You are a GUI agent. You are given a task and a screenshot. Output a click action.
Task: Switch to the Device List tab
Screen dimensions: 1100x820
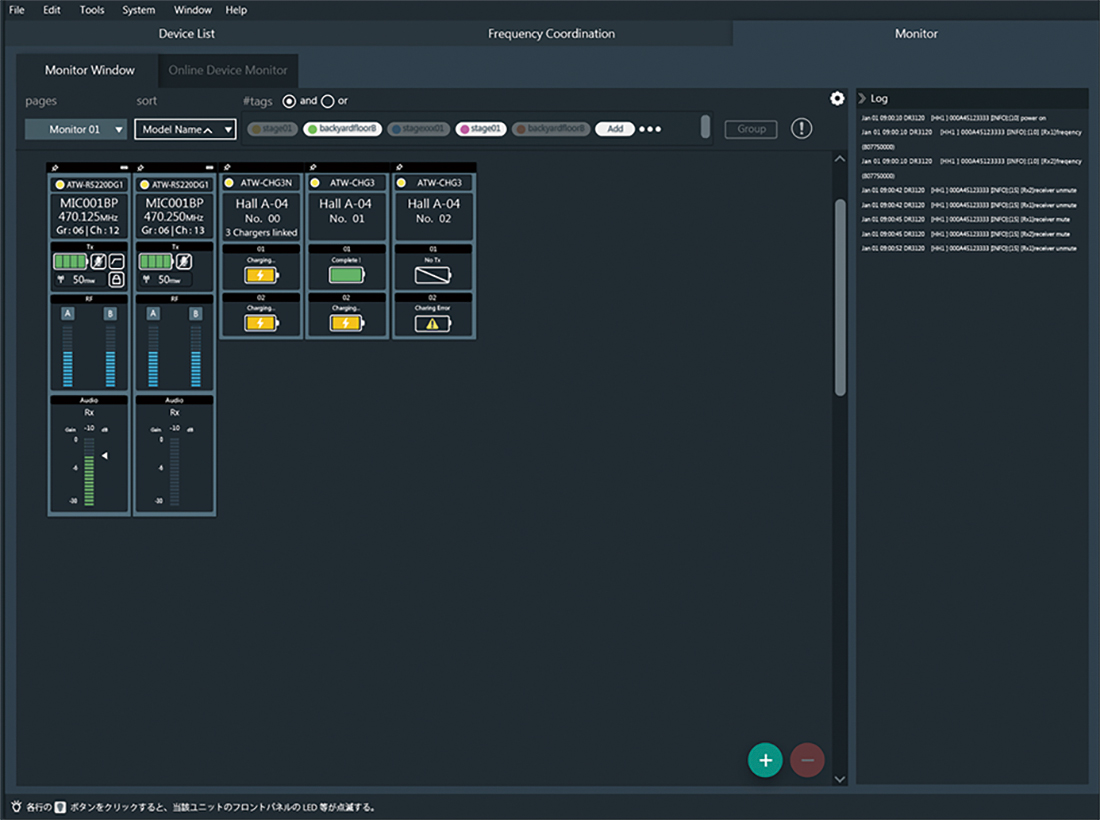187,34
